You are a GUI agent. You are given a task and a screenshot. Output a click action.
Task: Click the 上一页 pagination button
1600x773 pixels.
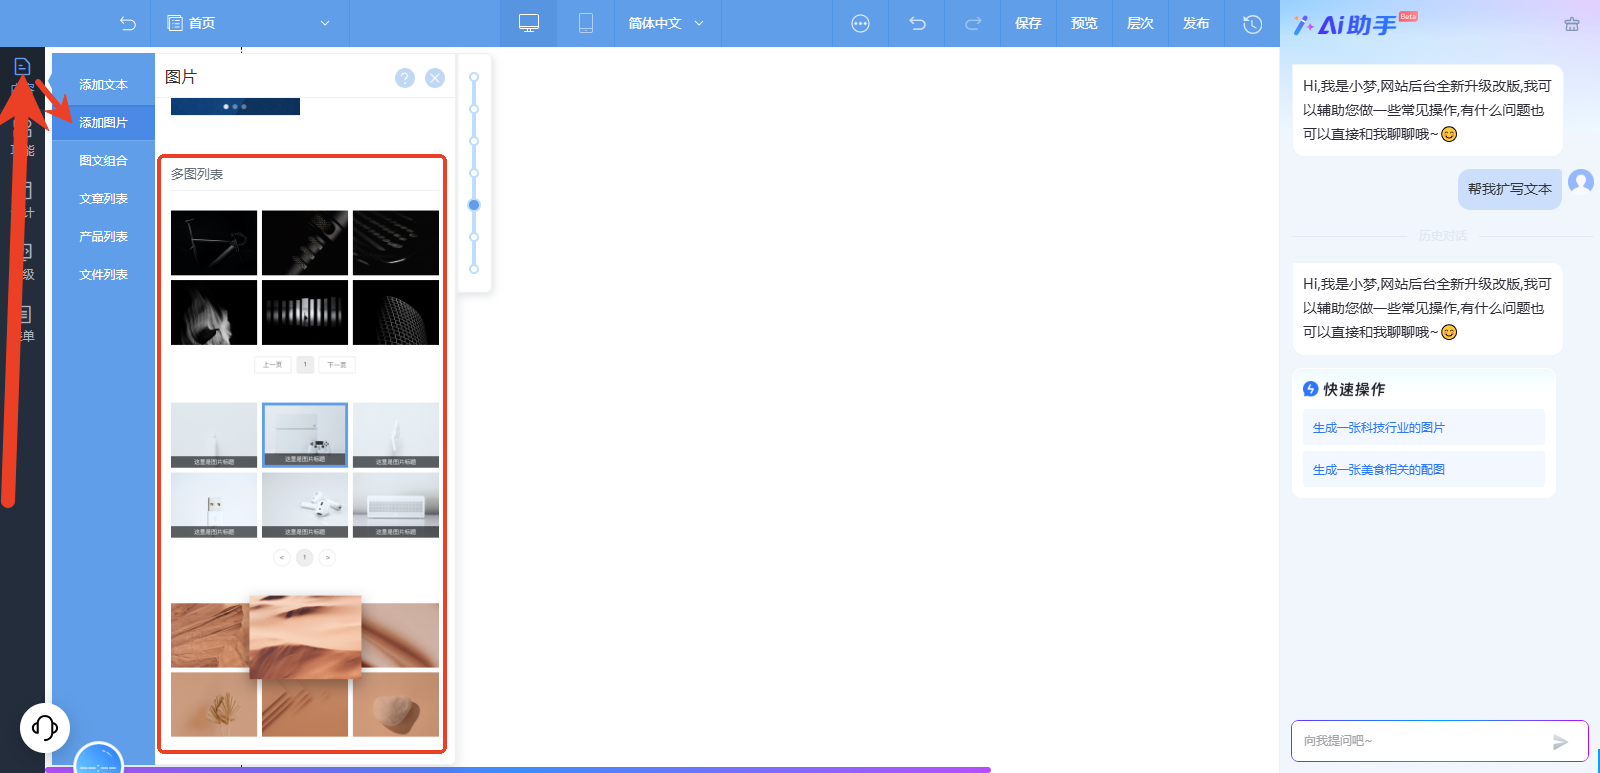pyautogui.click(x=273, y=365)
